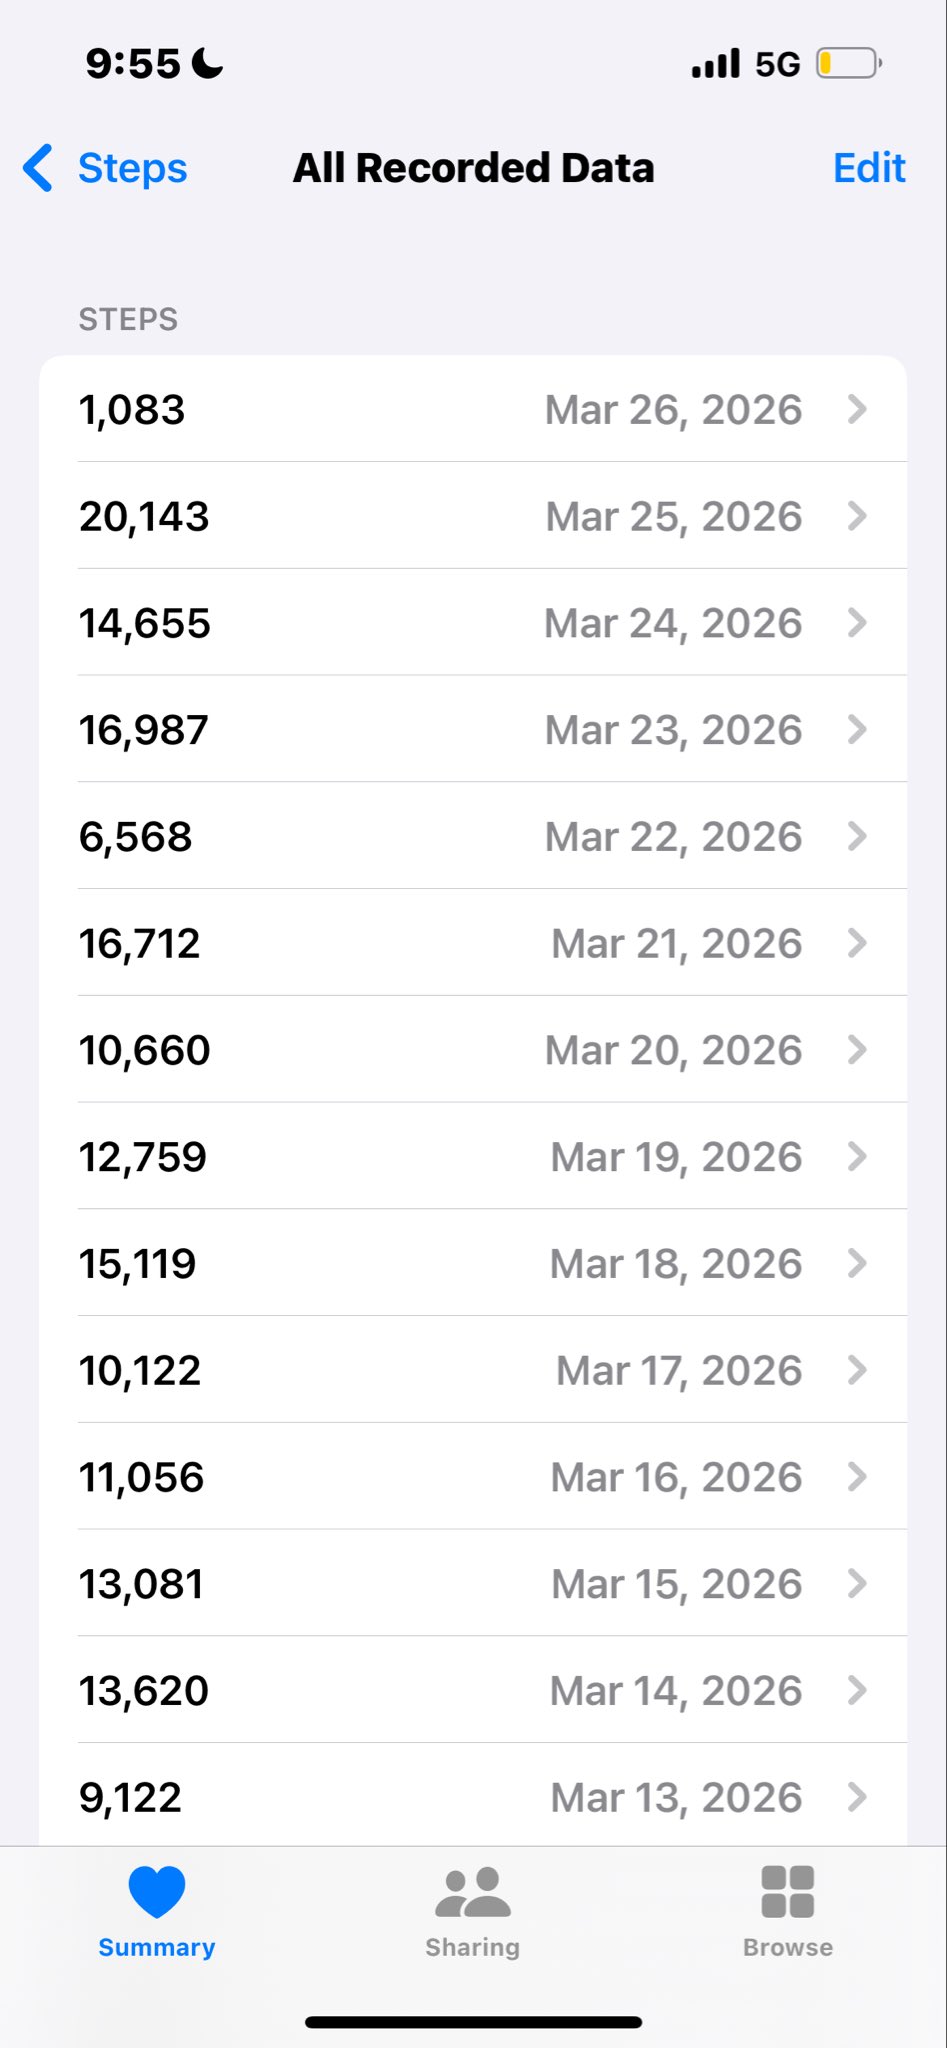The height and width of the screenshot is (2048, 947).
Task: Tap the Focus moon icon
Action: pyautogui.click(x=208, y=64)
